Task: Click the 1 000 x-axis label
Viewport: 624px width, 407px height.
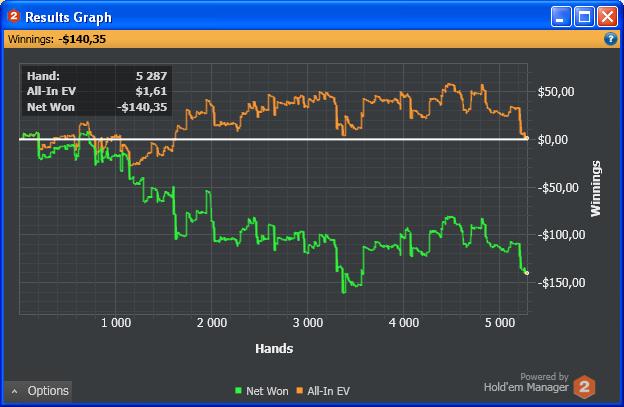Action: tap(116, 323)
